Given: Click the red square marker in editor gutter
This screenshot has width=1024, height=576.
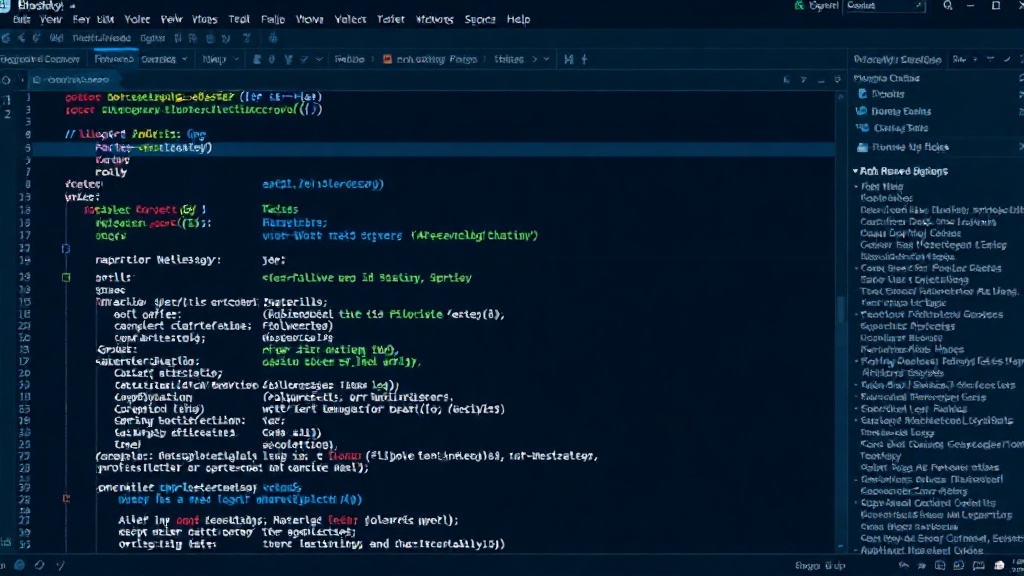Looking at the screenshot, I should [x=66, y=498].
